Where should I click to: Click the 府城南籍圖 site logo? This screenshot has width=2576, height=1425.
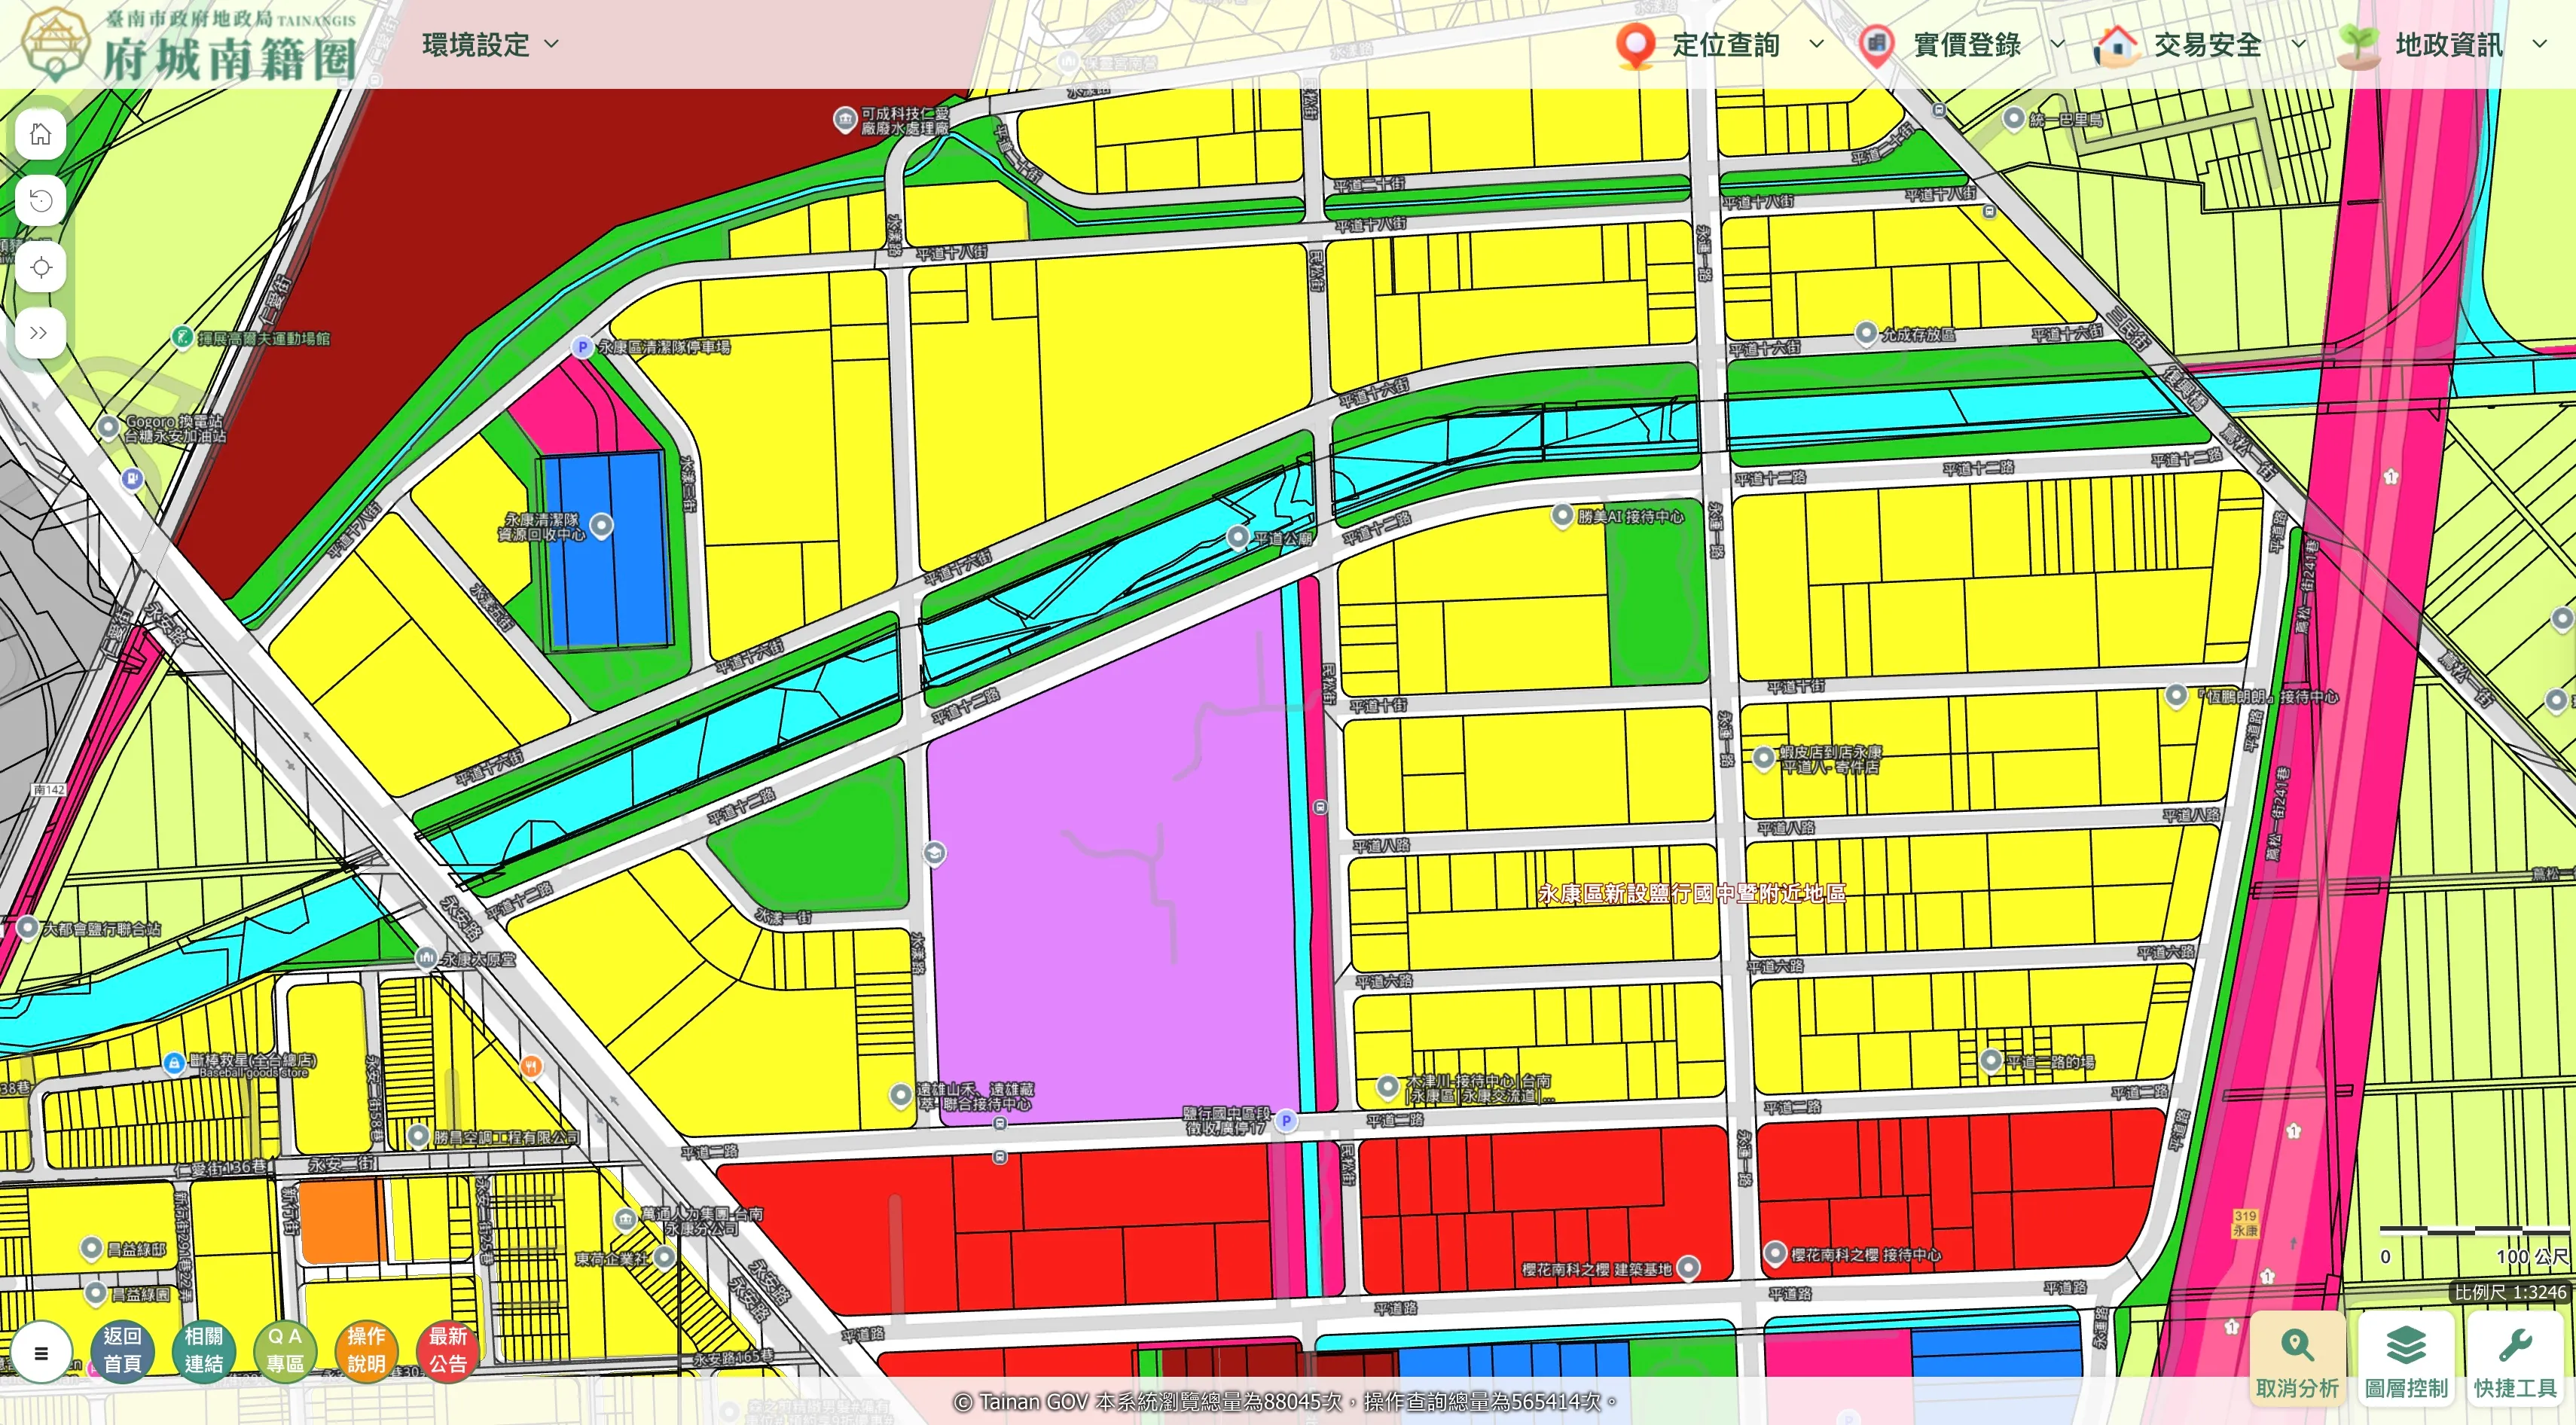pyautogui.click(x=190, y=45)
